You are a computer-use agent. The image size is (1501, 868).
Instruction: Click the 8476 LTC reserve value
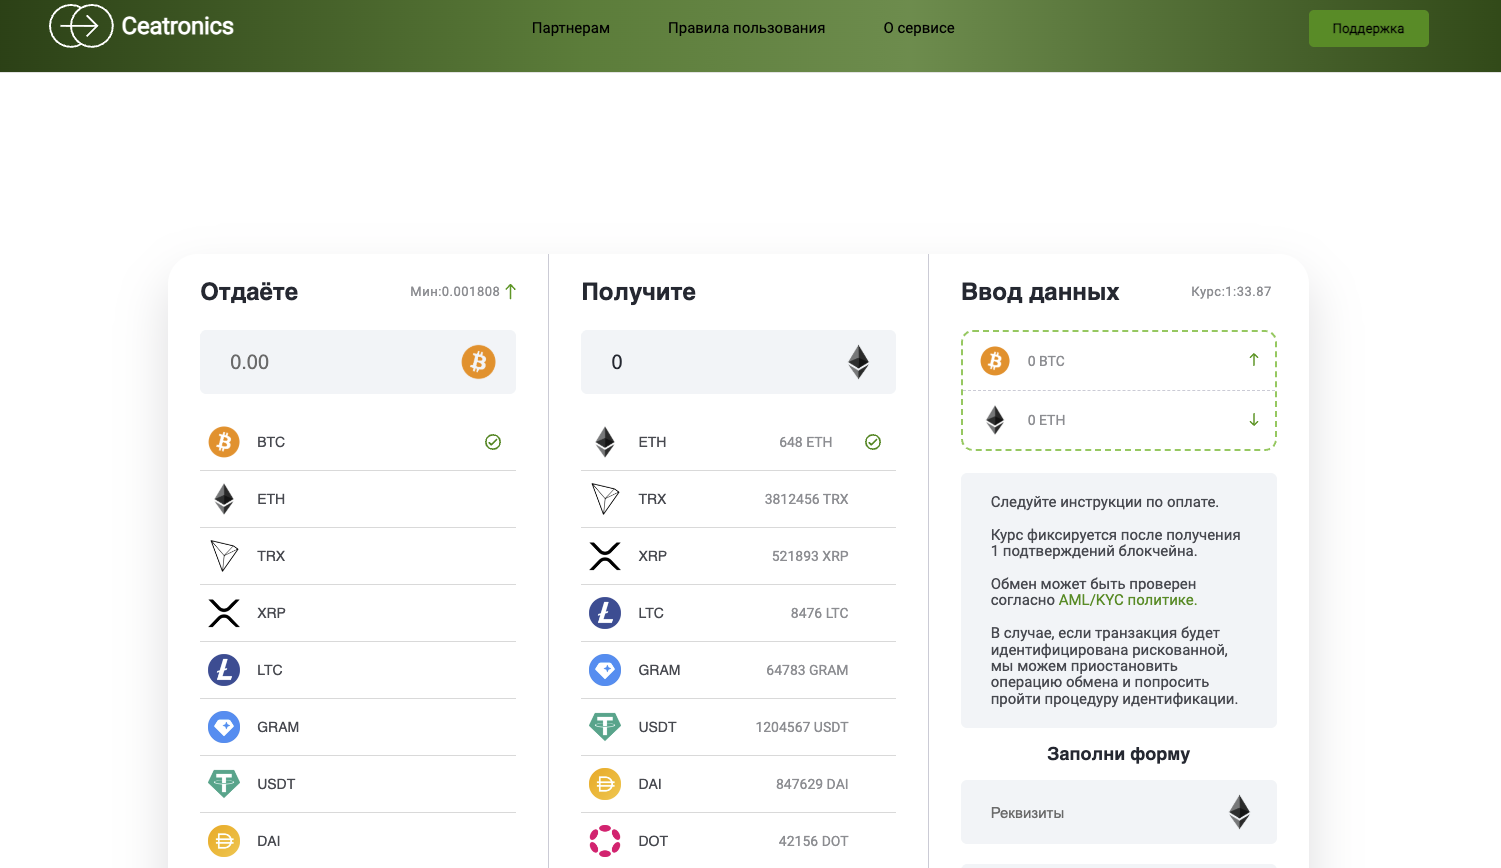point(820,613)
